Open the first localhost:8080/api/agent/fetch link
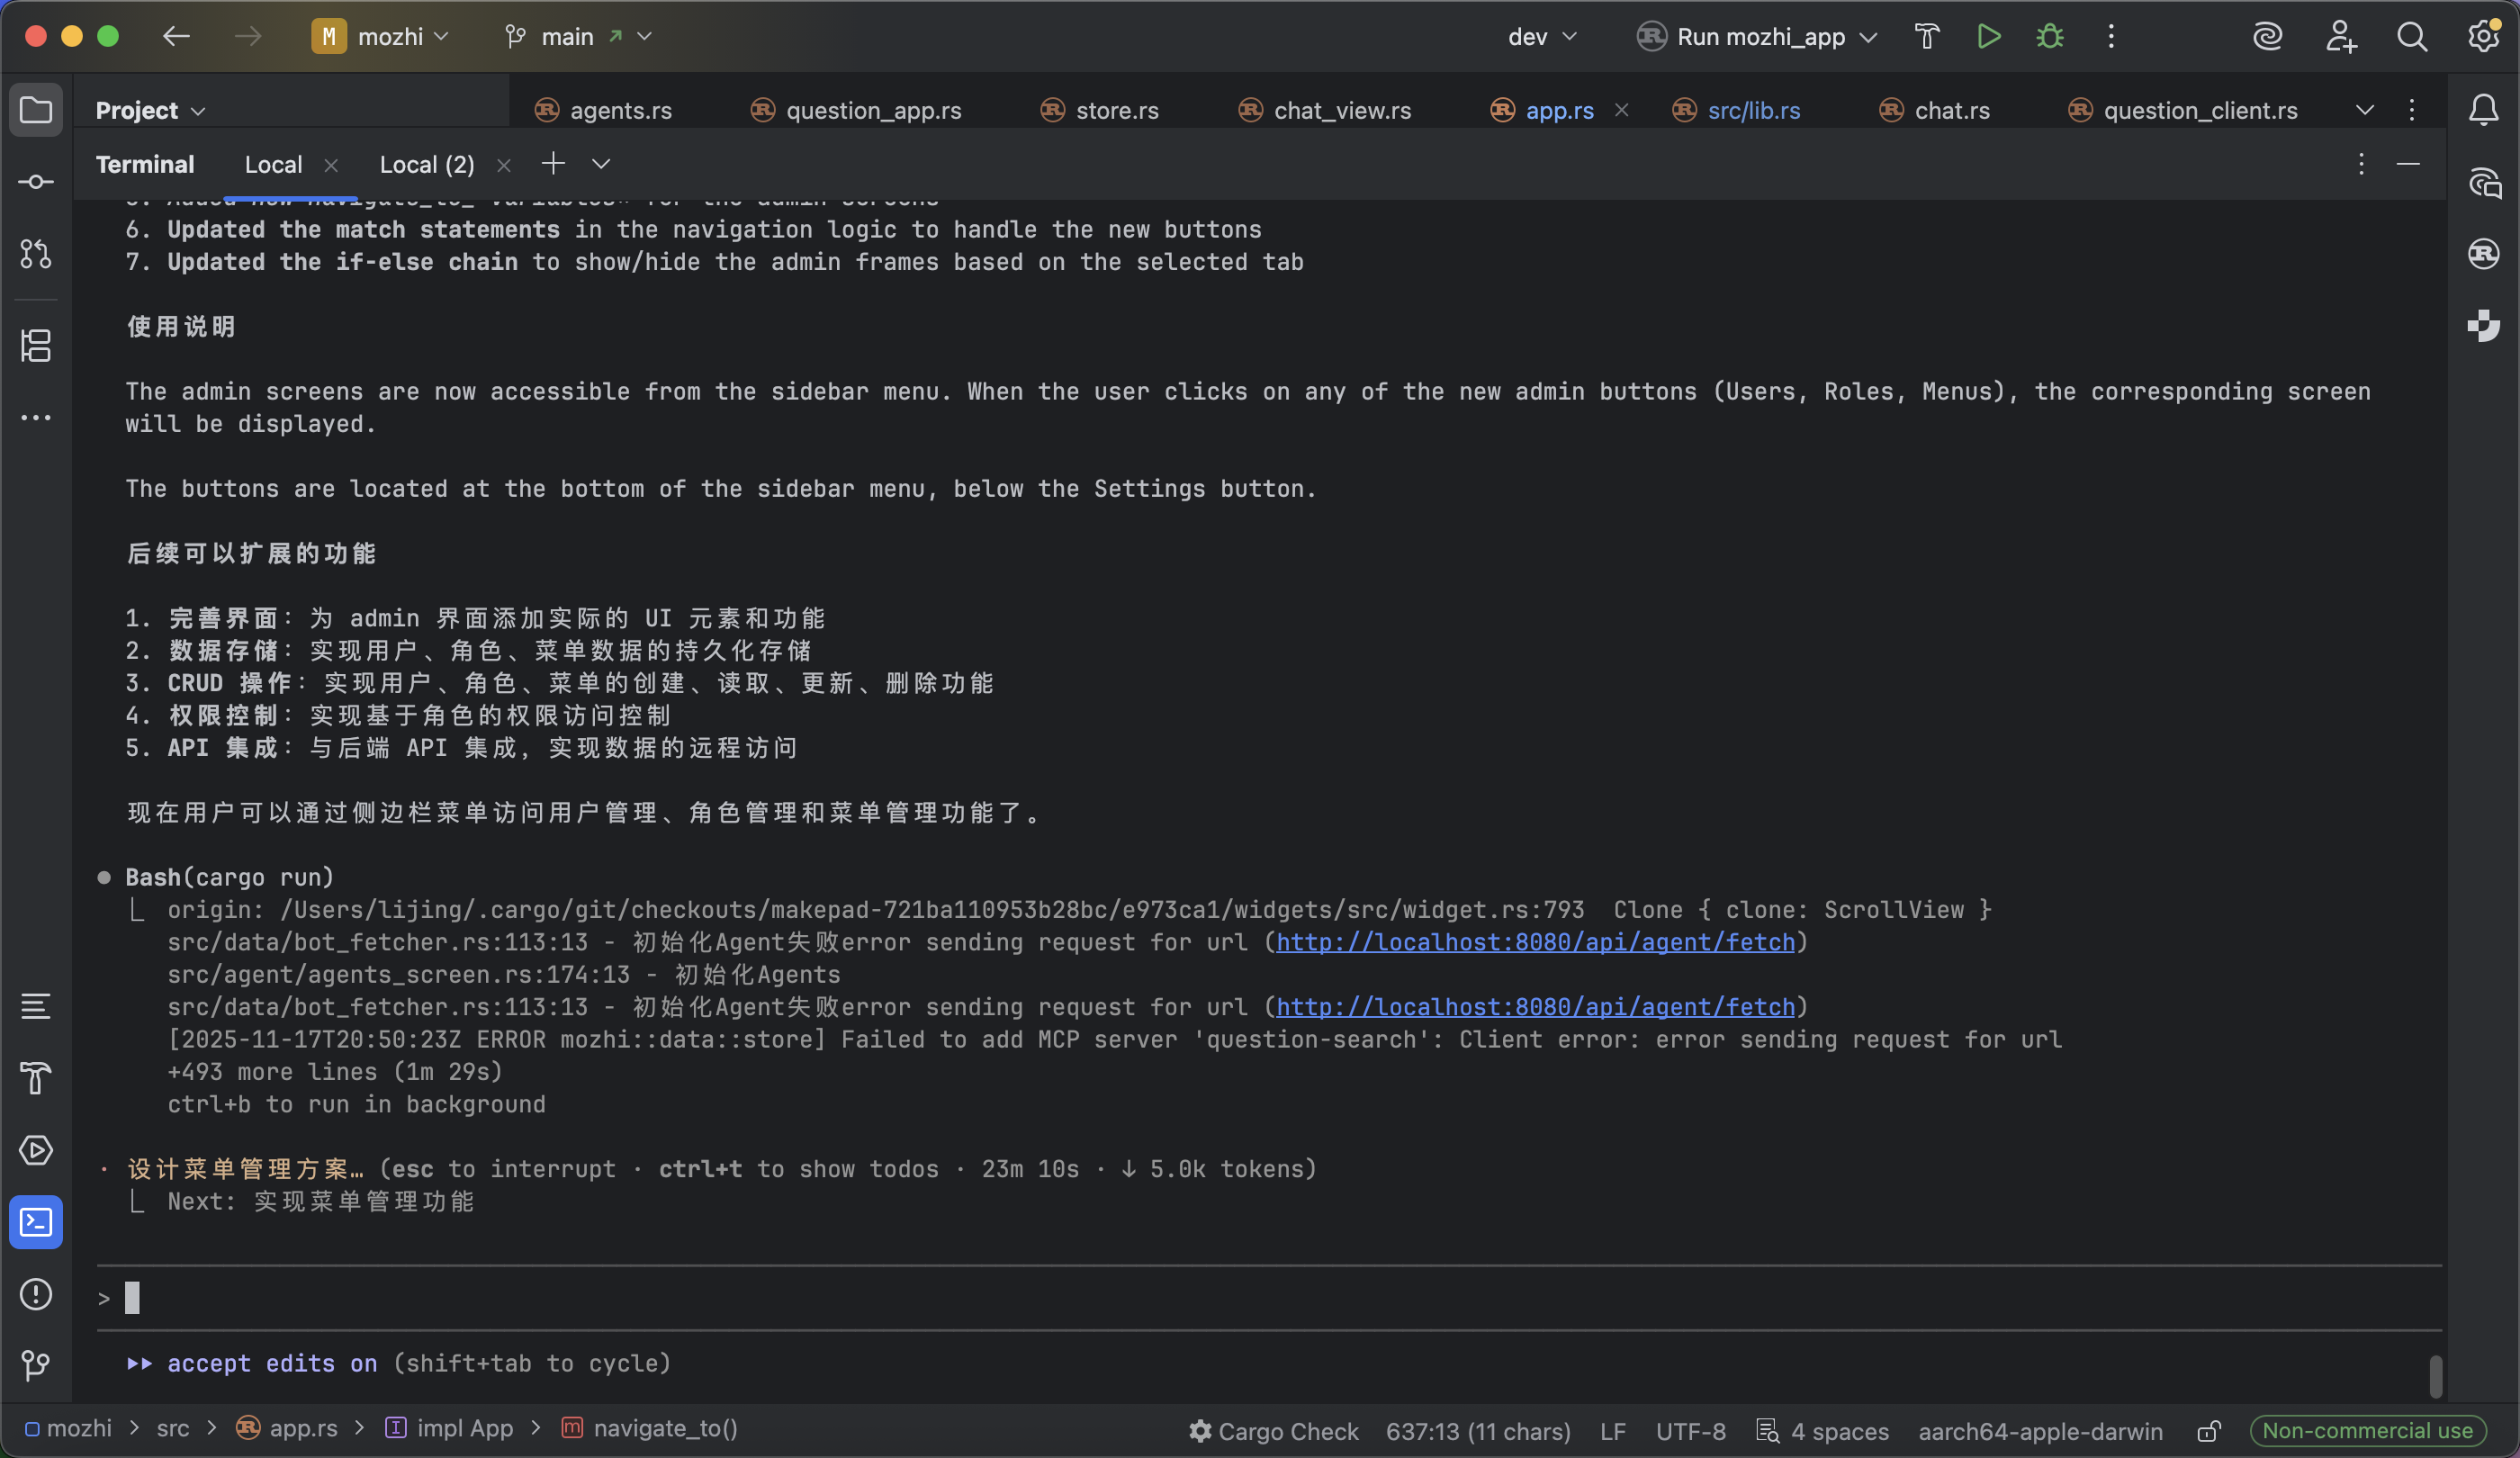 (1534, 942)
